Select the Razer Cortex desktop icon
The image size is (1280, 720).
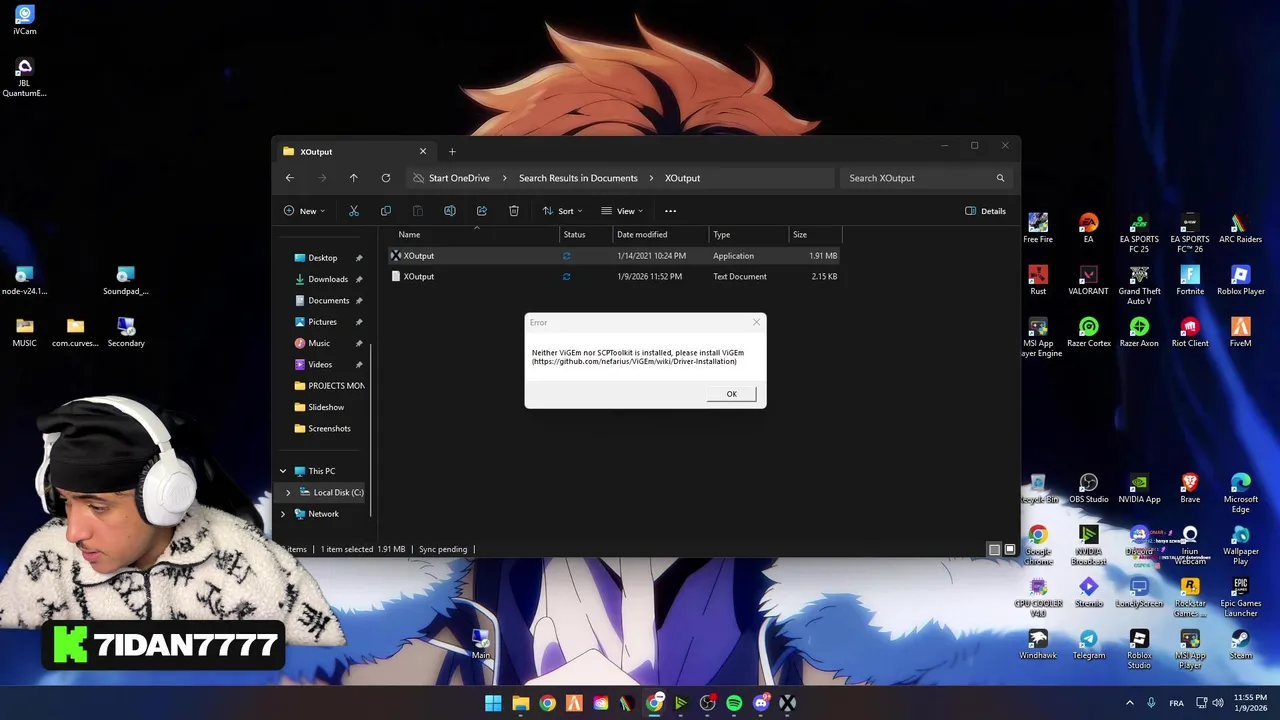(1088, 332)
